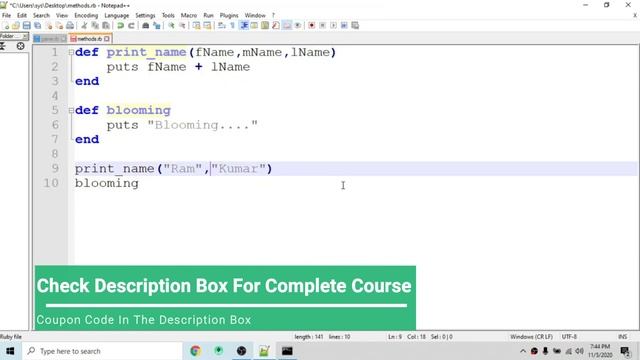Open the Macro menu
The height and width of the screenshot is (360, 640).
189,16
